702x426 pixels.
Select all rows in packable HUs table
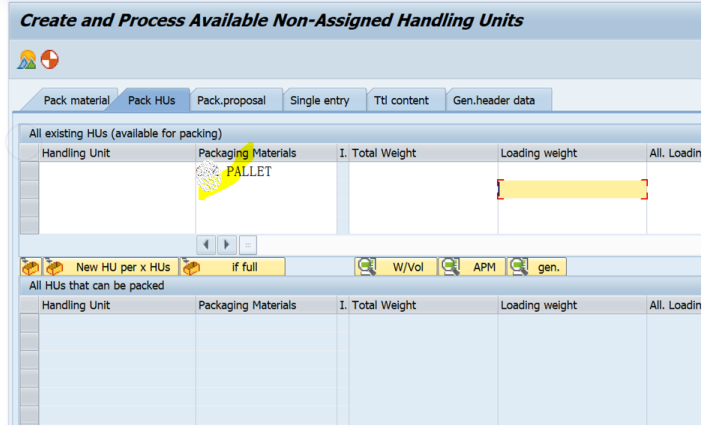tap(29, 305)
